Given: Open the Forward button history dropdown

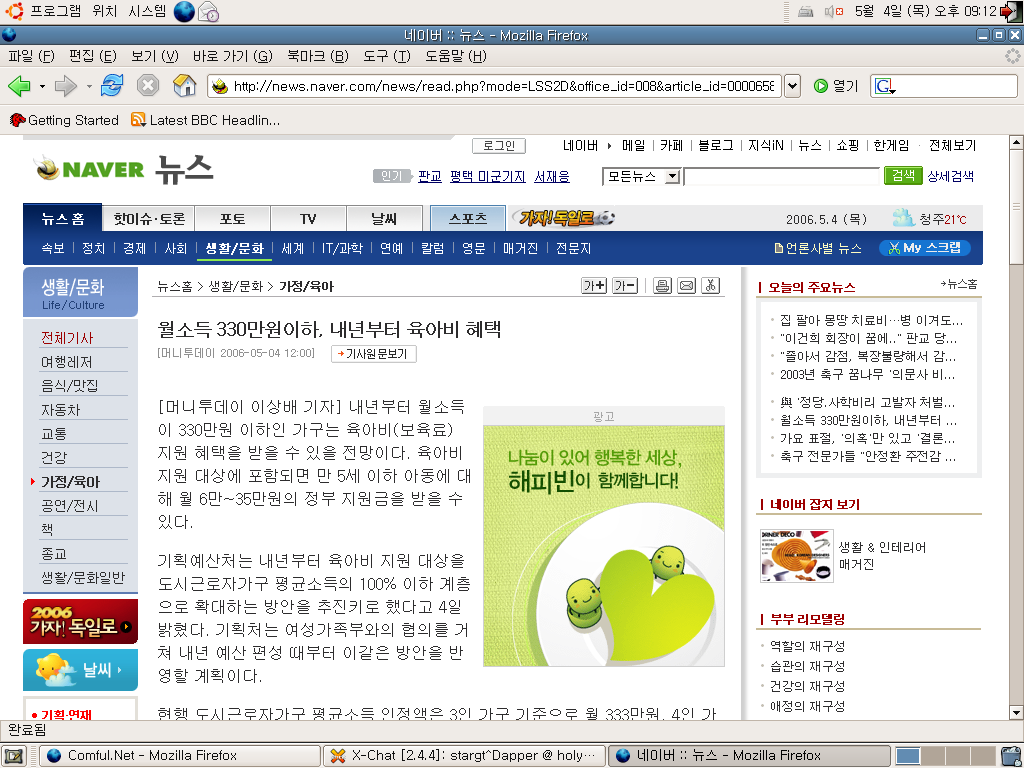Looking at the screenshot, I should [89, 86].
